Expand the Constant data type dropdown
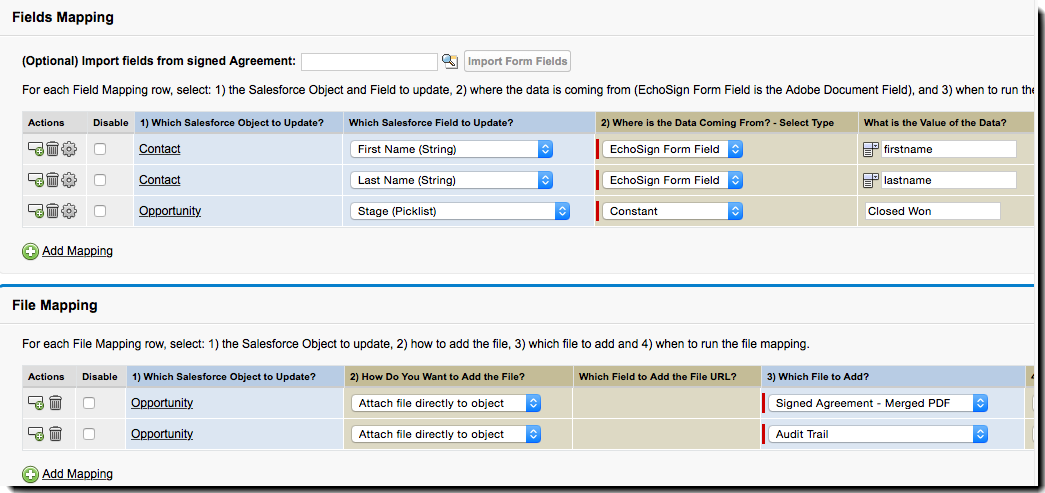1045x493 pixels. pos(672,211)
